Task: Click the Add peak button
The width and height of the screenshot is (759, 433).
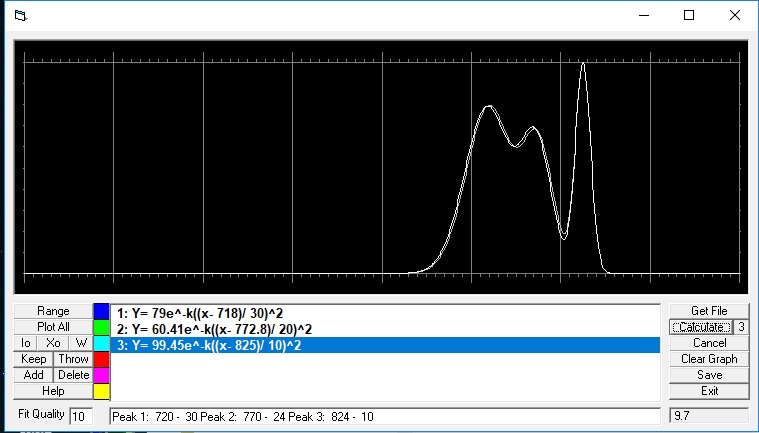Action: (33, 375)
